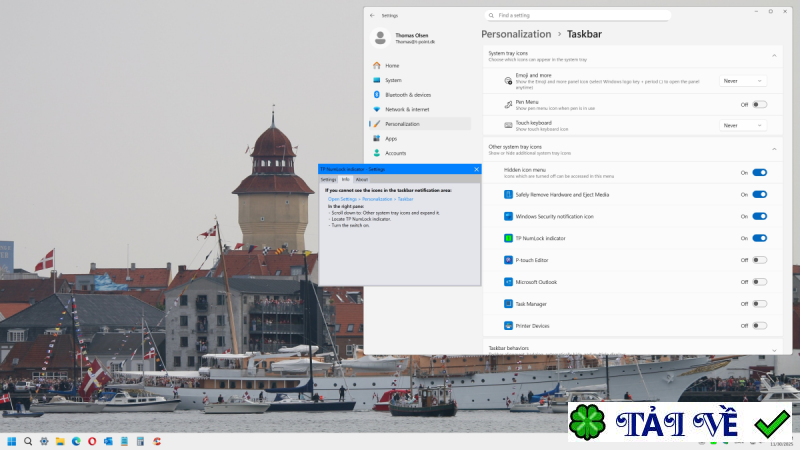This screenshot has height=450, width=800.
Task: Select the Info tab in TP NumLock
Action: click(345, 180)
